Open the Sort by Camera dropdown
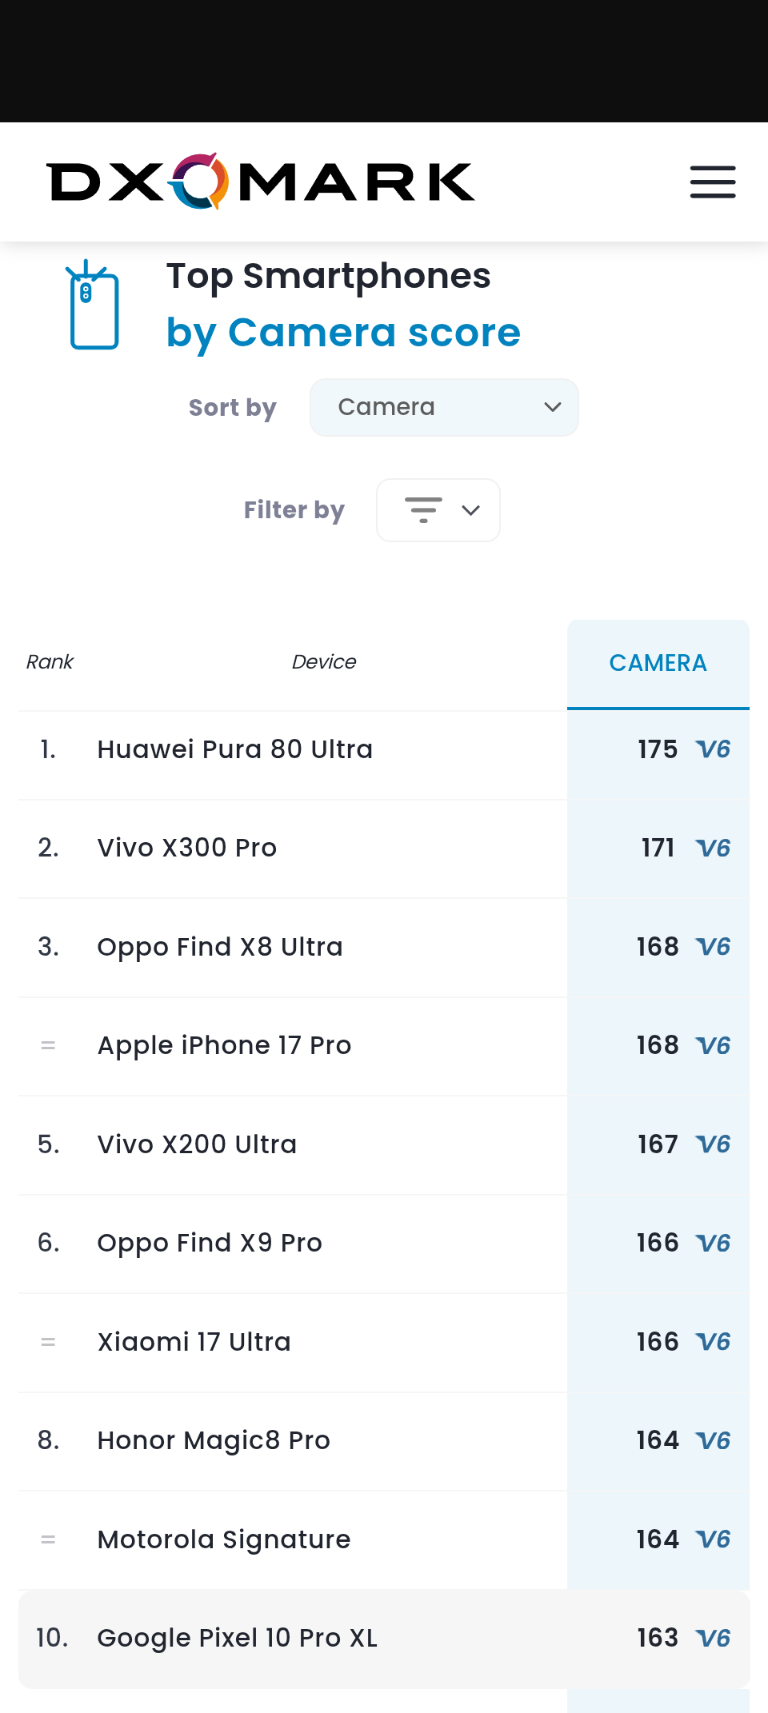This screenshot has height=1713, width=768. click(x=444, y=407)
